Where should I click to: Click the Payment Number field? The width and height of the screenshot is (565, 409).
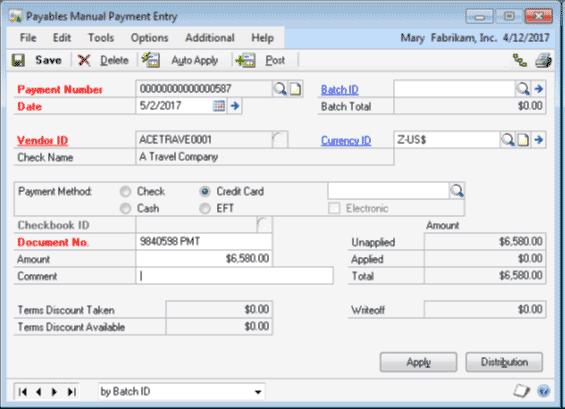click(x=204, y=89)
